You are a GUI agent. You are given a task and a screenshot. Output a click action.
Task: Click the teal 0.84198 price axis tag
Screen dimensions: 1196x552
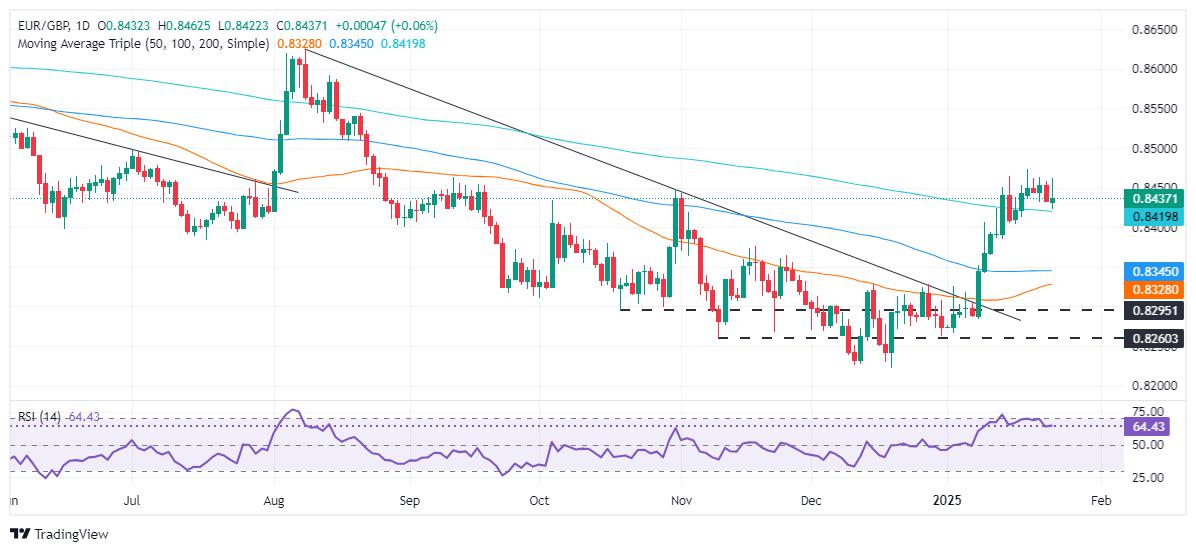pyautogui.click(x=1153, y=217)
